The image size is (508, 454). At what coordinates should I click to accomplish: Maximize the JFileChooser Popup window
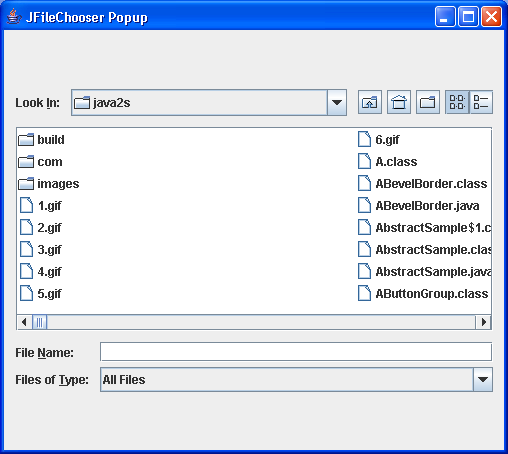tap(468, 16)
